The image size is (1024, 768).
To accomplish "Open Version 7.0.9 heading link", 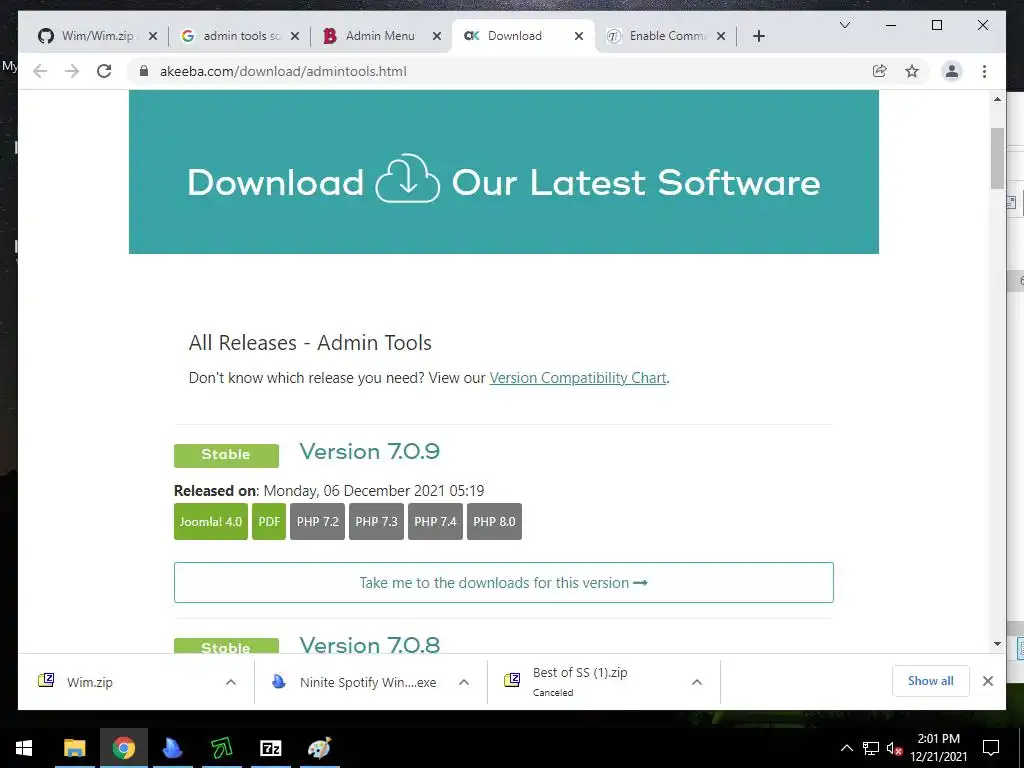I will point(370,451).
